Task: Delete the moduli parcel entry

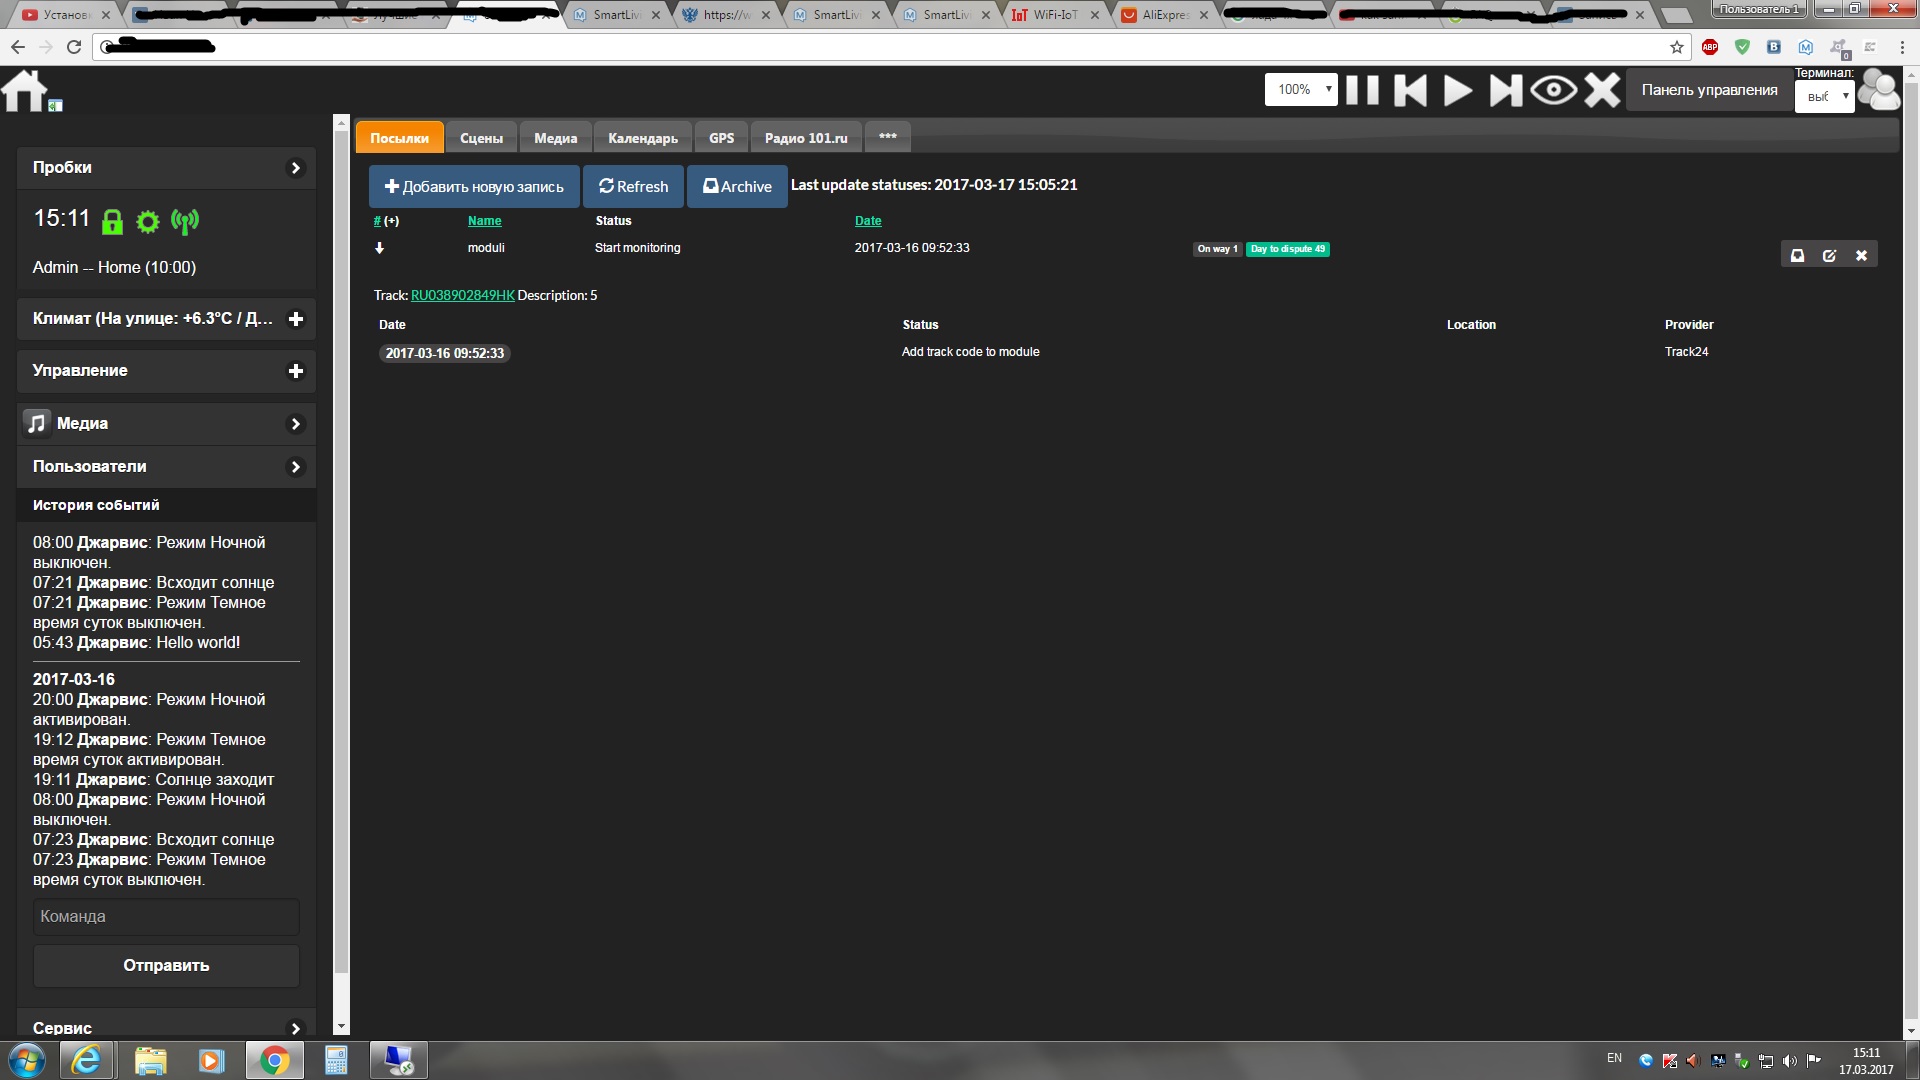Action: (x=1861, y=256)
